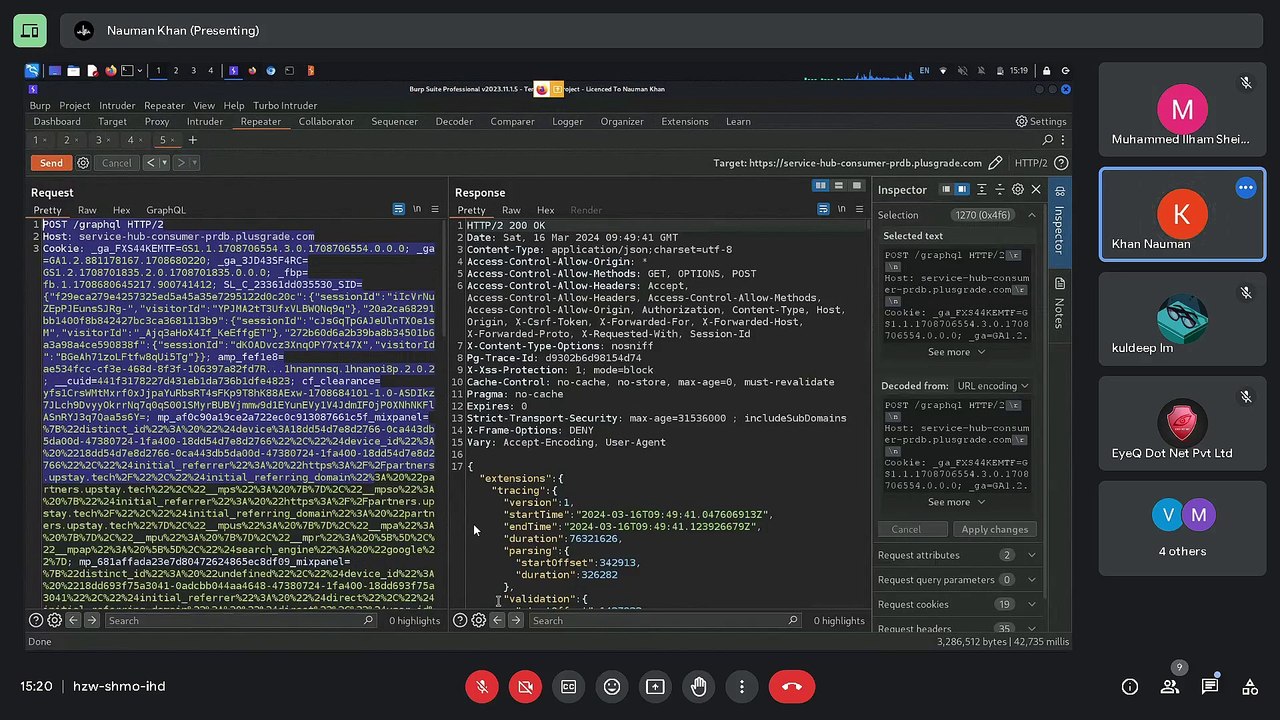Toggle Response message line wrap
The image size is (1280, 720).
click(823, 209)
